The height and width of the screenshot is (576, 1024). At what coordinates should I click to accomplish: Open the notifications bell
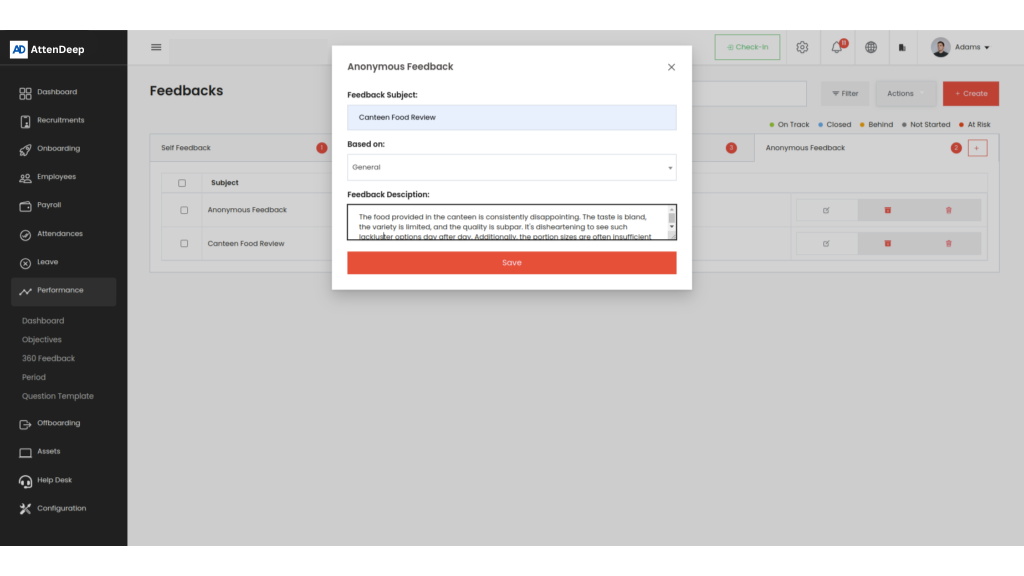[x=837, y=47]
